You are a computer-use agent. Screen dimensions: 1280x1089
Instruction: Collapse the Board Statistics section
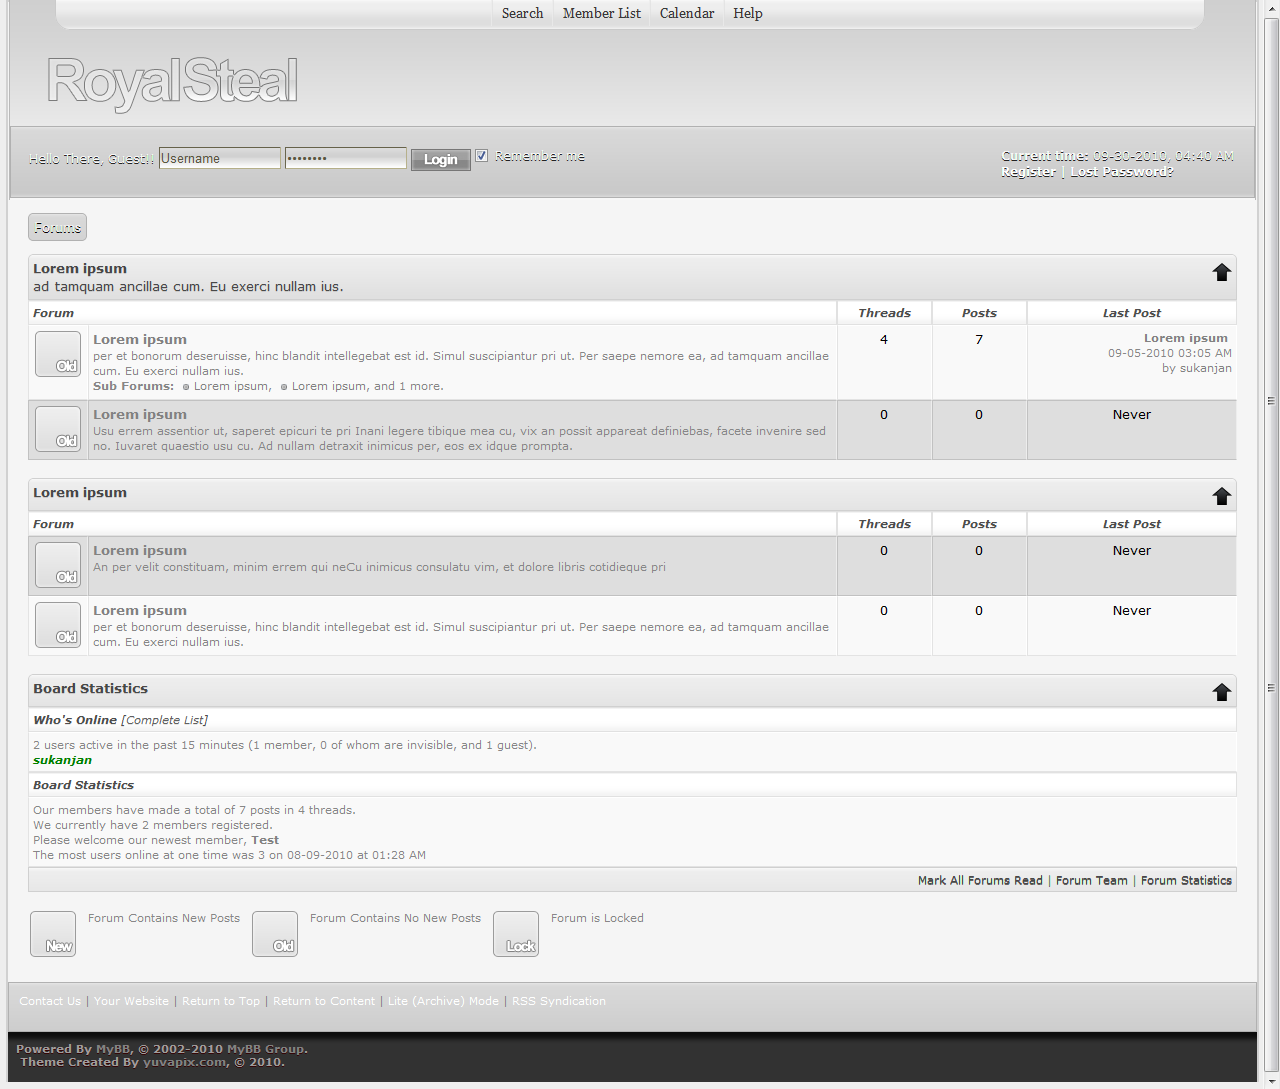(1221, 692)
